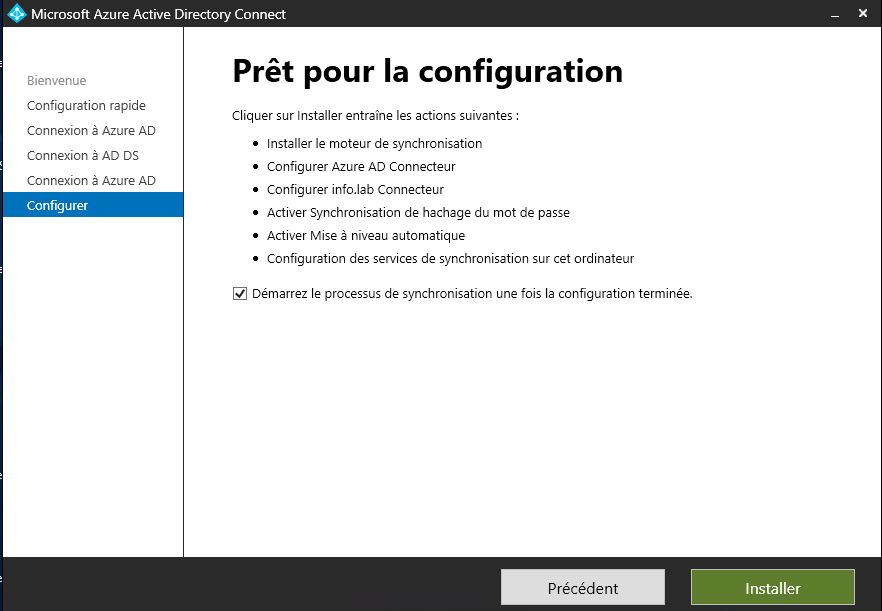The image size is (882, 611).
Task: Click the Azure AD Connect logo icon
Action: click(x=17, y=14)
